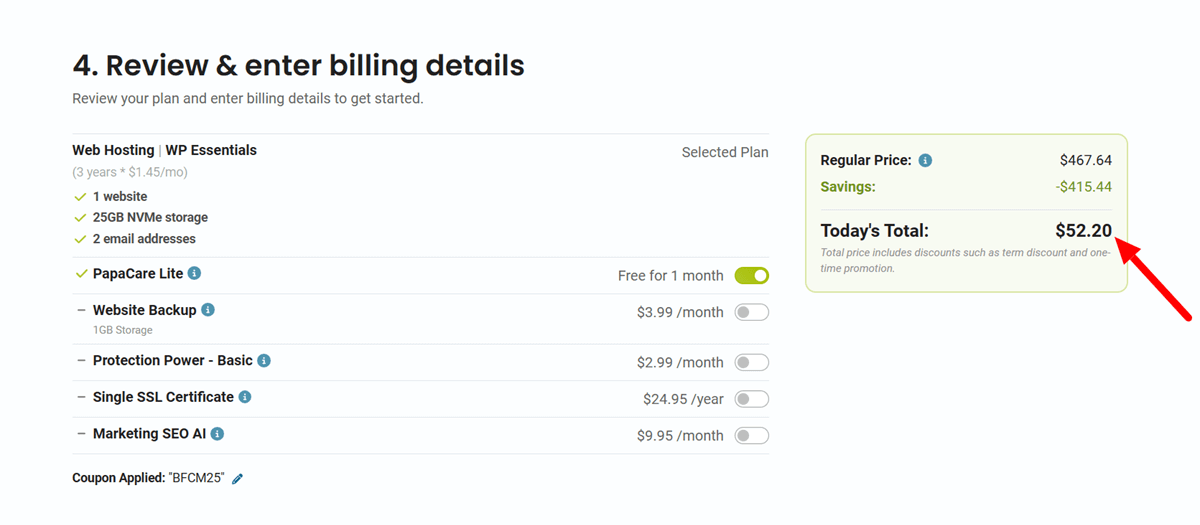Turn on Protection Power - Basic toggle
1200x525 pixels.
pos(752,362)
